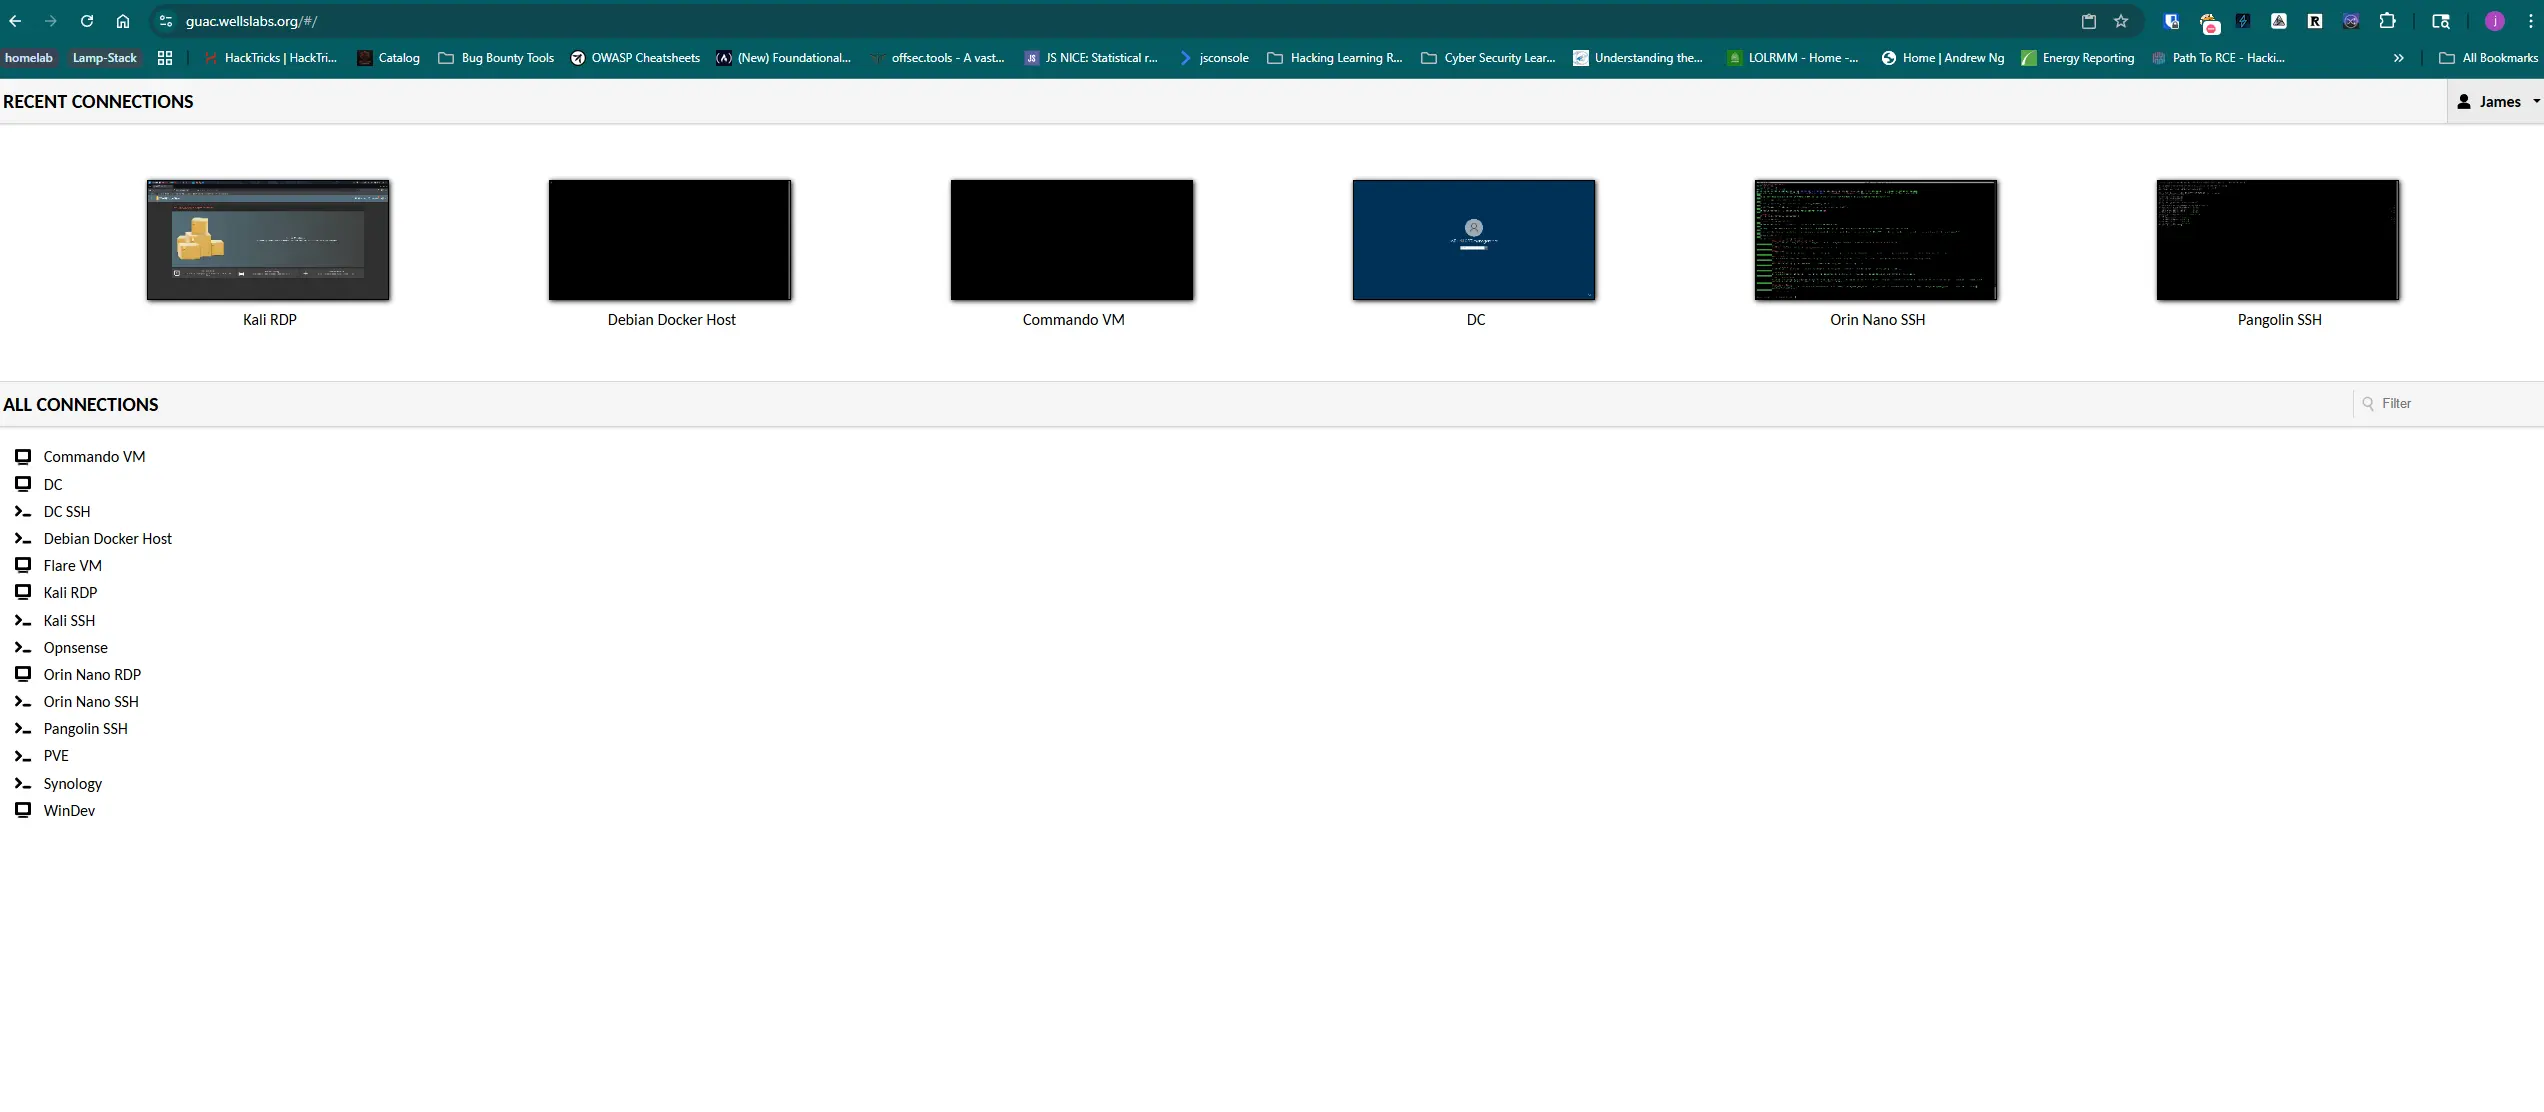Open the PVE connection

point(56,756)
